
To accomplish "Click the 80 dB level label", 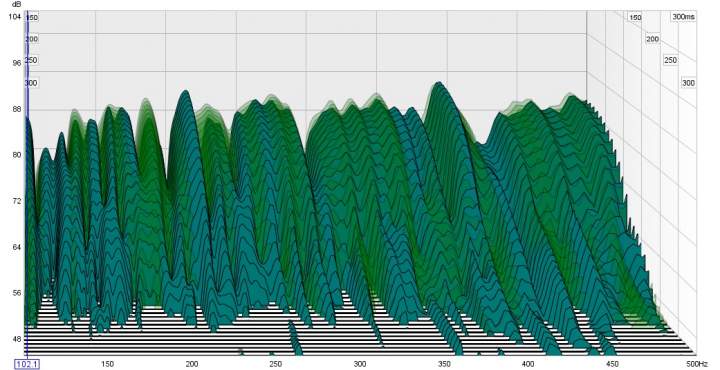I will coord(17,155).
